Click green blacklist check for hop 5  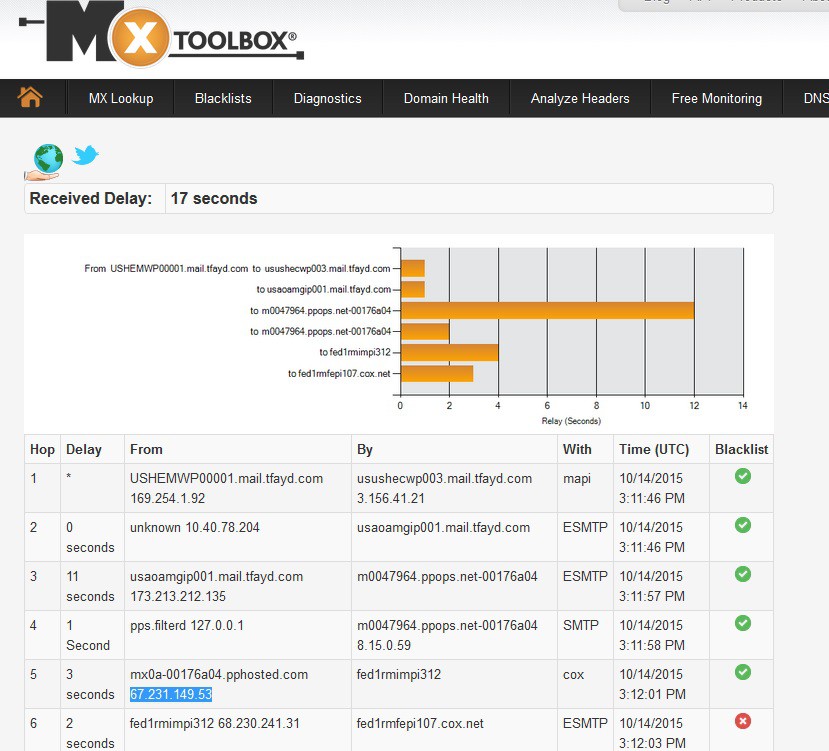[742, 672]
